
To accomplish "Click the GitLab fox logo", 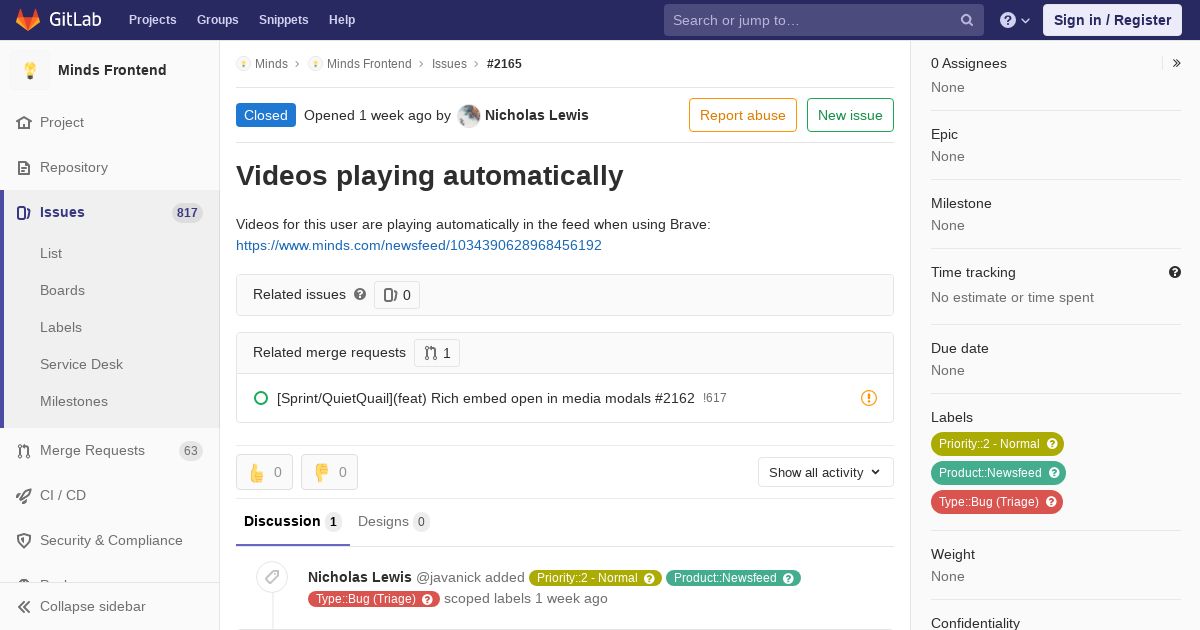I will click(x=28, y=19).
